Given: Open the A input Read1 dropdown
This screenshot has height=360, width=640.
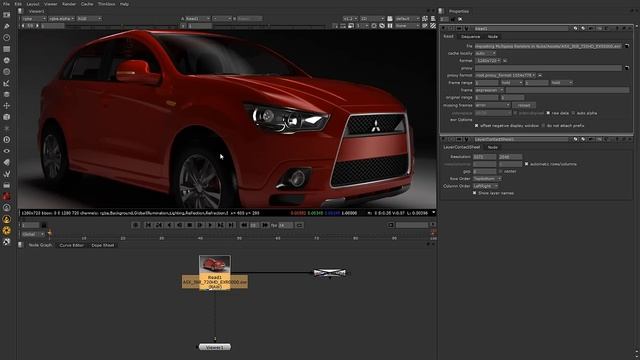Looking at the screenshot, I should [198, 18].
